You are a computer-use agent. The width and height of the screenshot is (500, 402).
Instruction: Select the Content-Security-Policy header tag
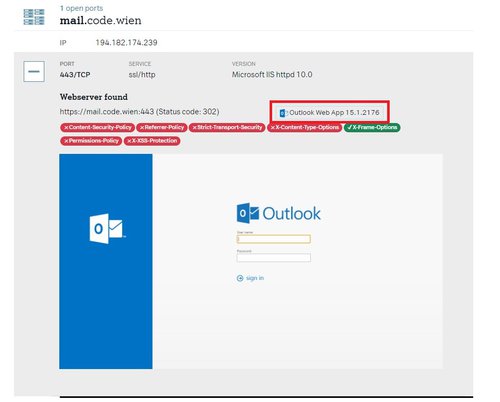pyautogui.click(x=97, y=127)
